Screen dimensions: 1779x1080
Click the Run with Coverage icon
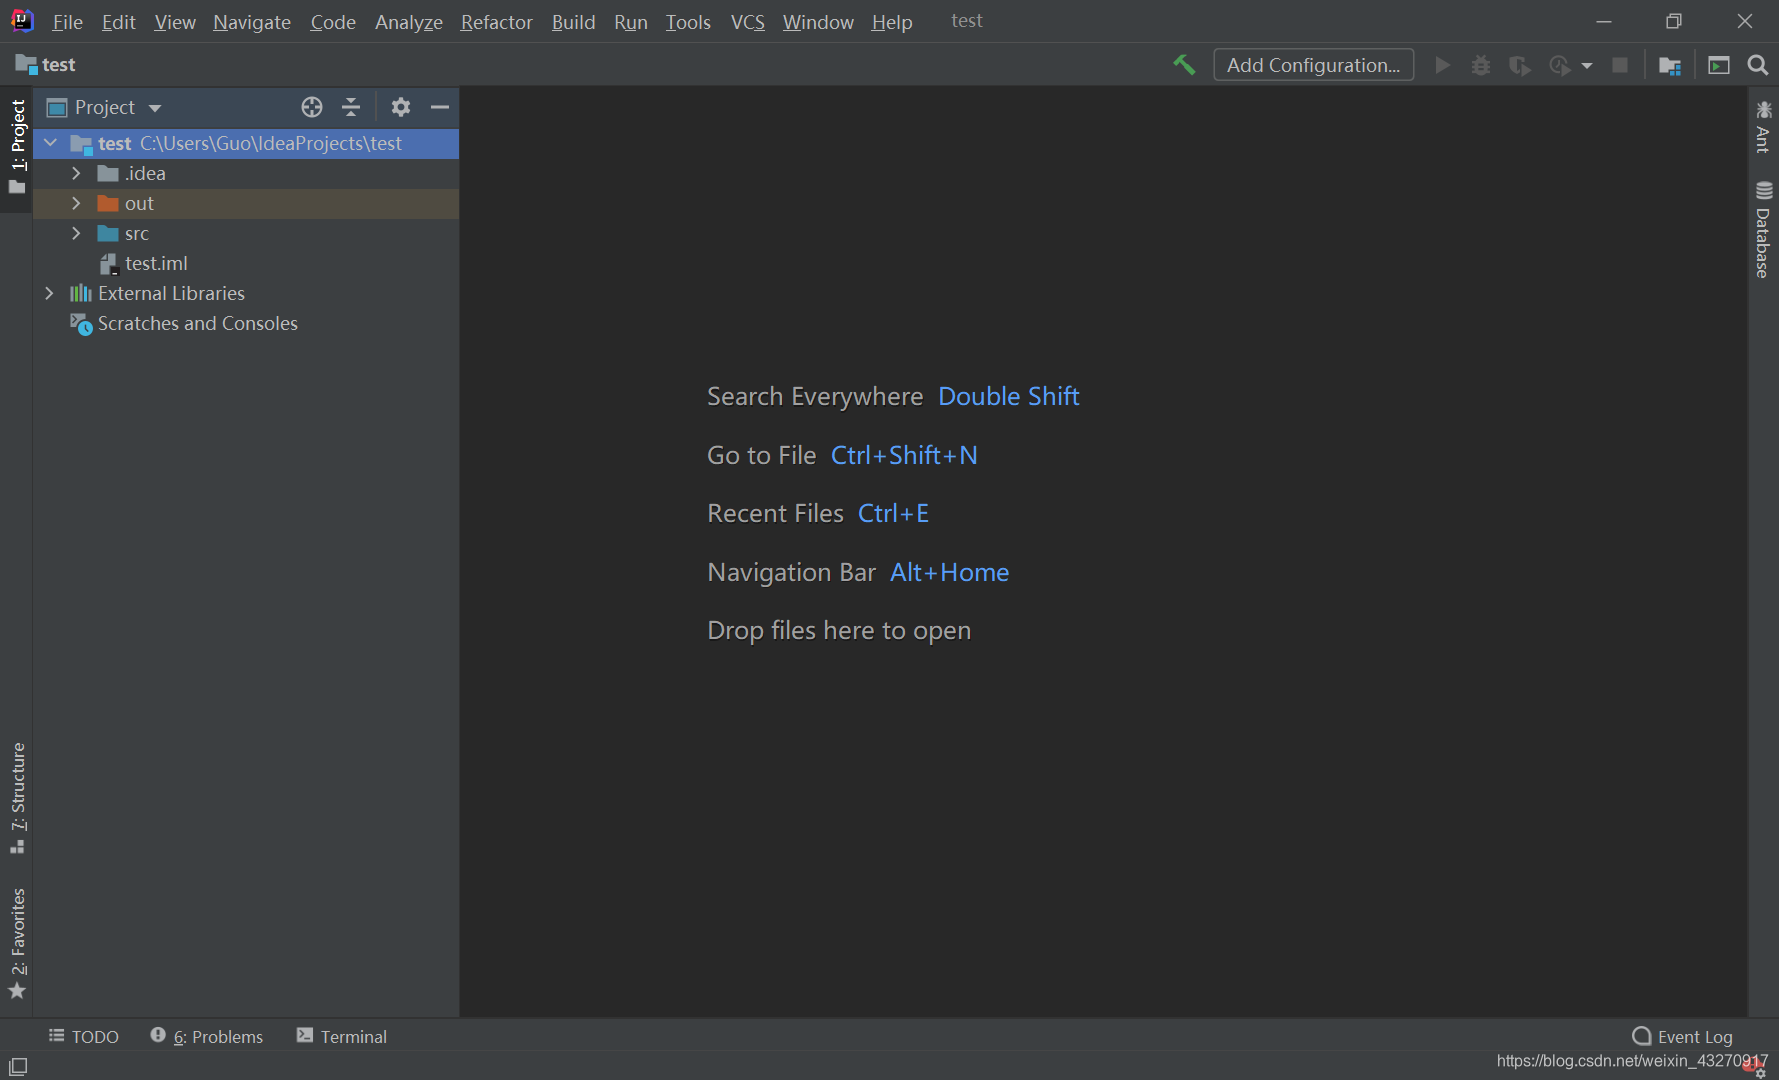pyautogui.click(x=1520, y=65)
